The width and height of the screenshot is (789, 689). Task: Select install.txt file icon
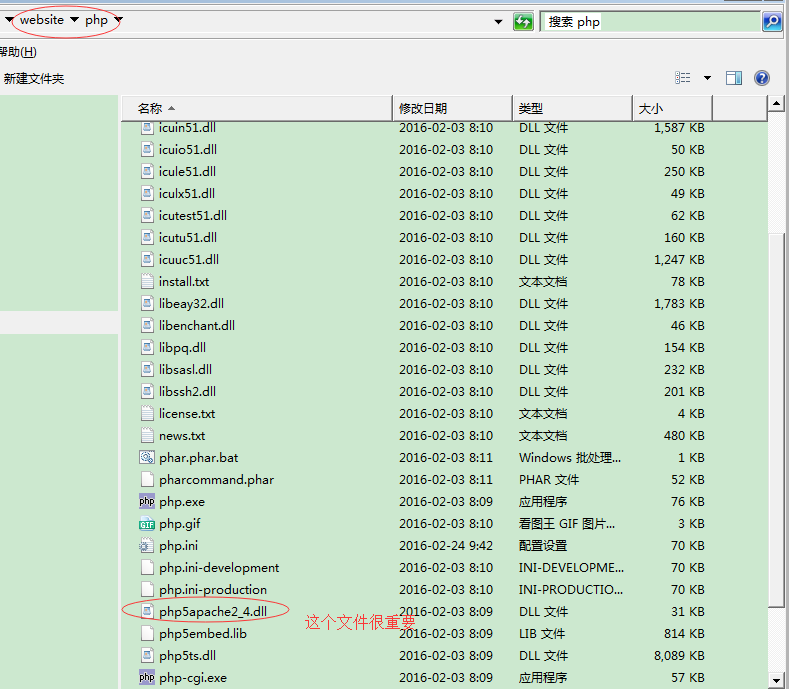click(147, 281)
